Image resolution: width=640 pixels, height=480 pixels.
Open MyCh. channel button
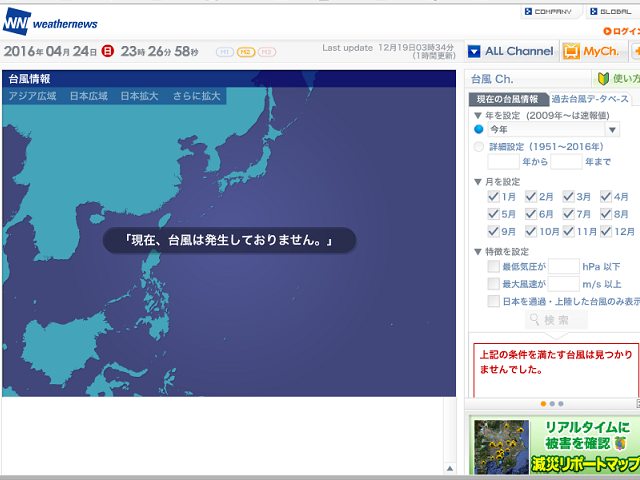click(594, 51)
